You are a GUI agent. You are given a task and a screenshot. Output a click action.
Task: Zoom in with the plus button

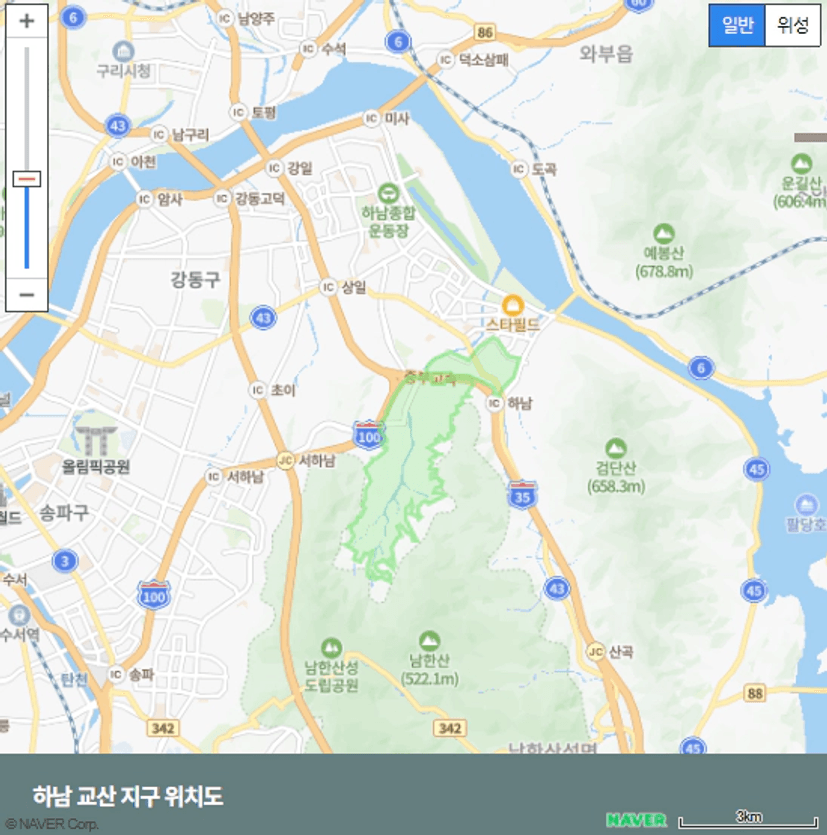click(x=27, y=21)
